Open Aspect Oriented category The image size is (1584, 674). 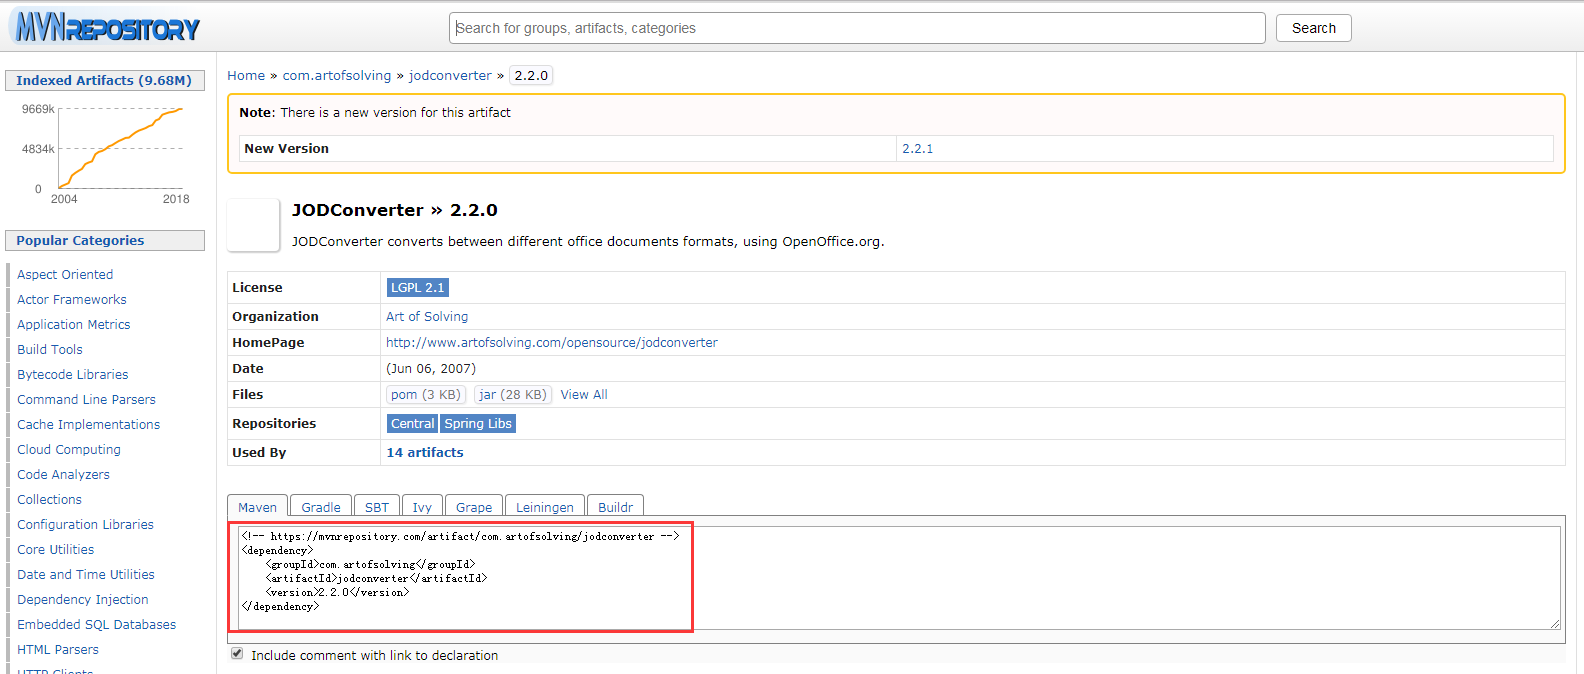click(x=65, y=275)
